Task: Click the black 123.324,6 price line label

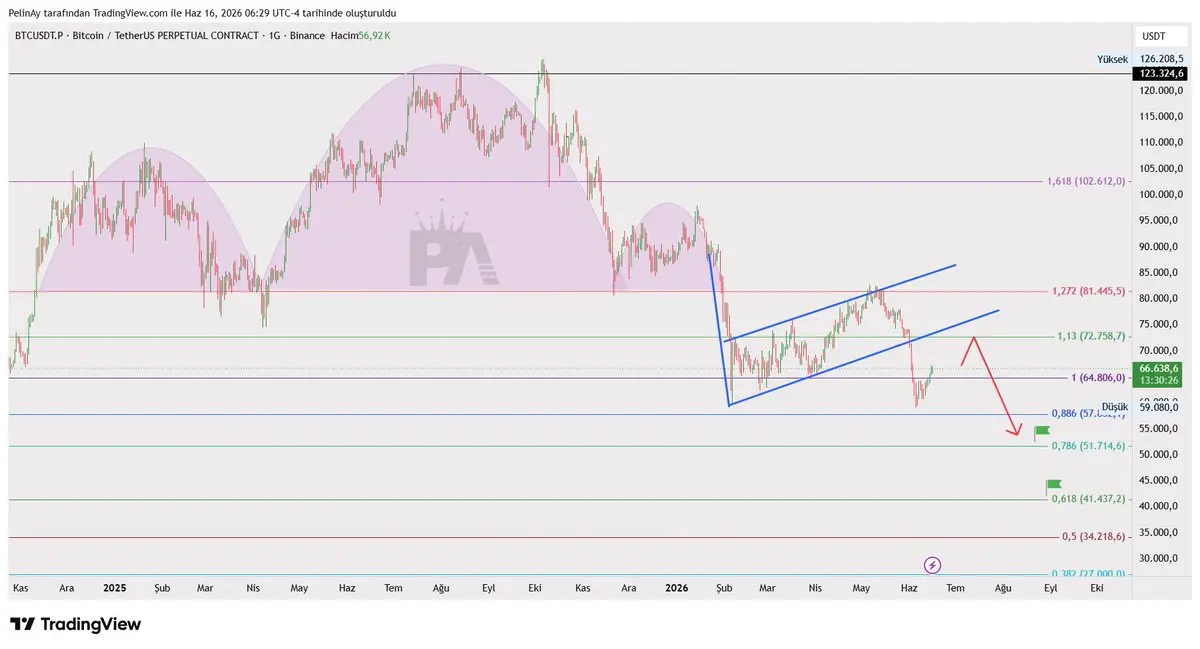Action: (x=1159, y=73)
